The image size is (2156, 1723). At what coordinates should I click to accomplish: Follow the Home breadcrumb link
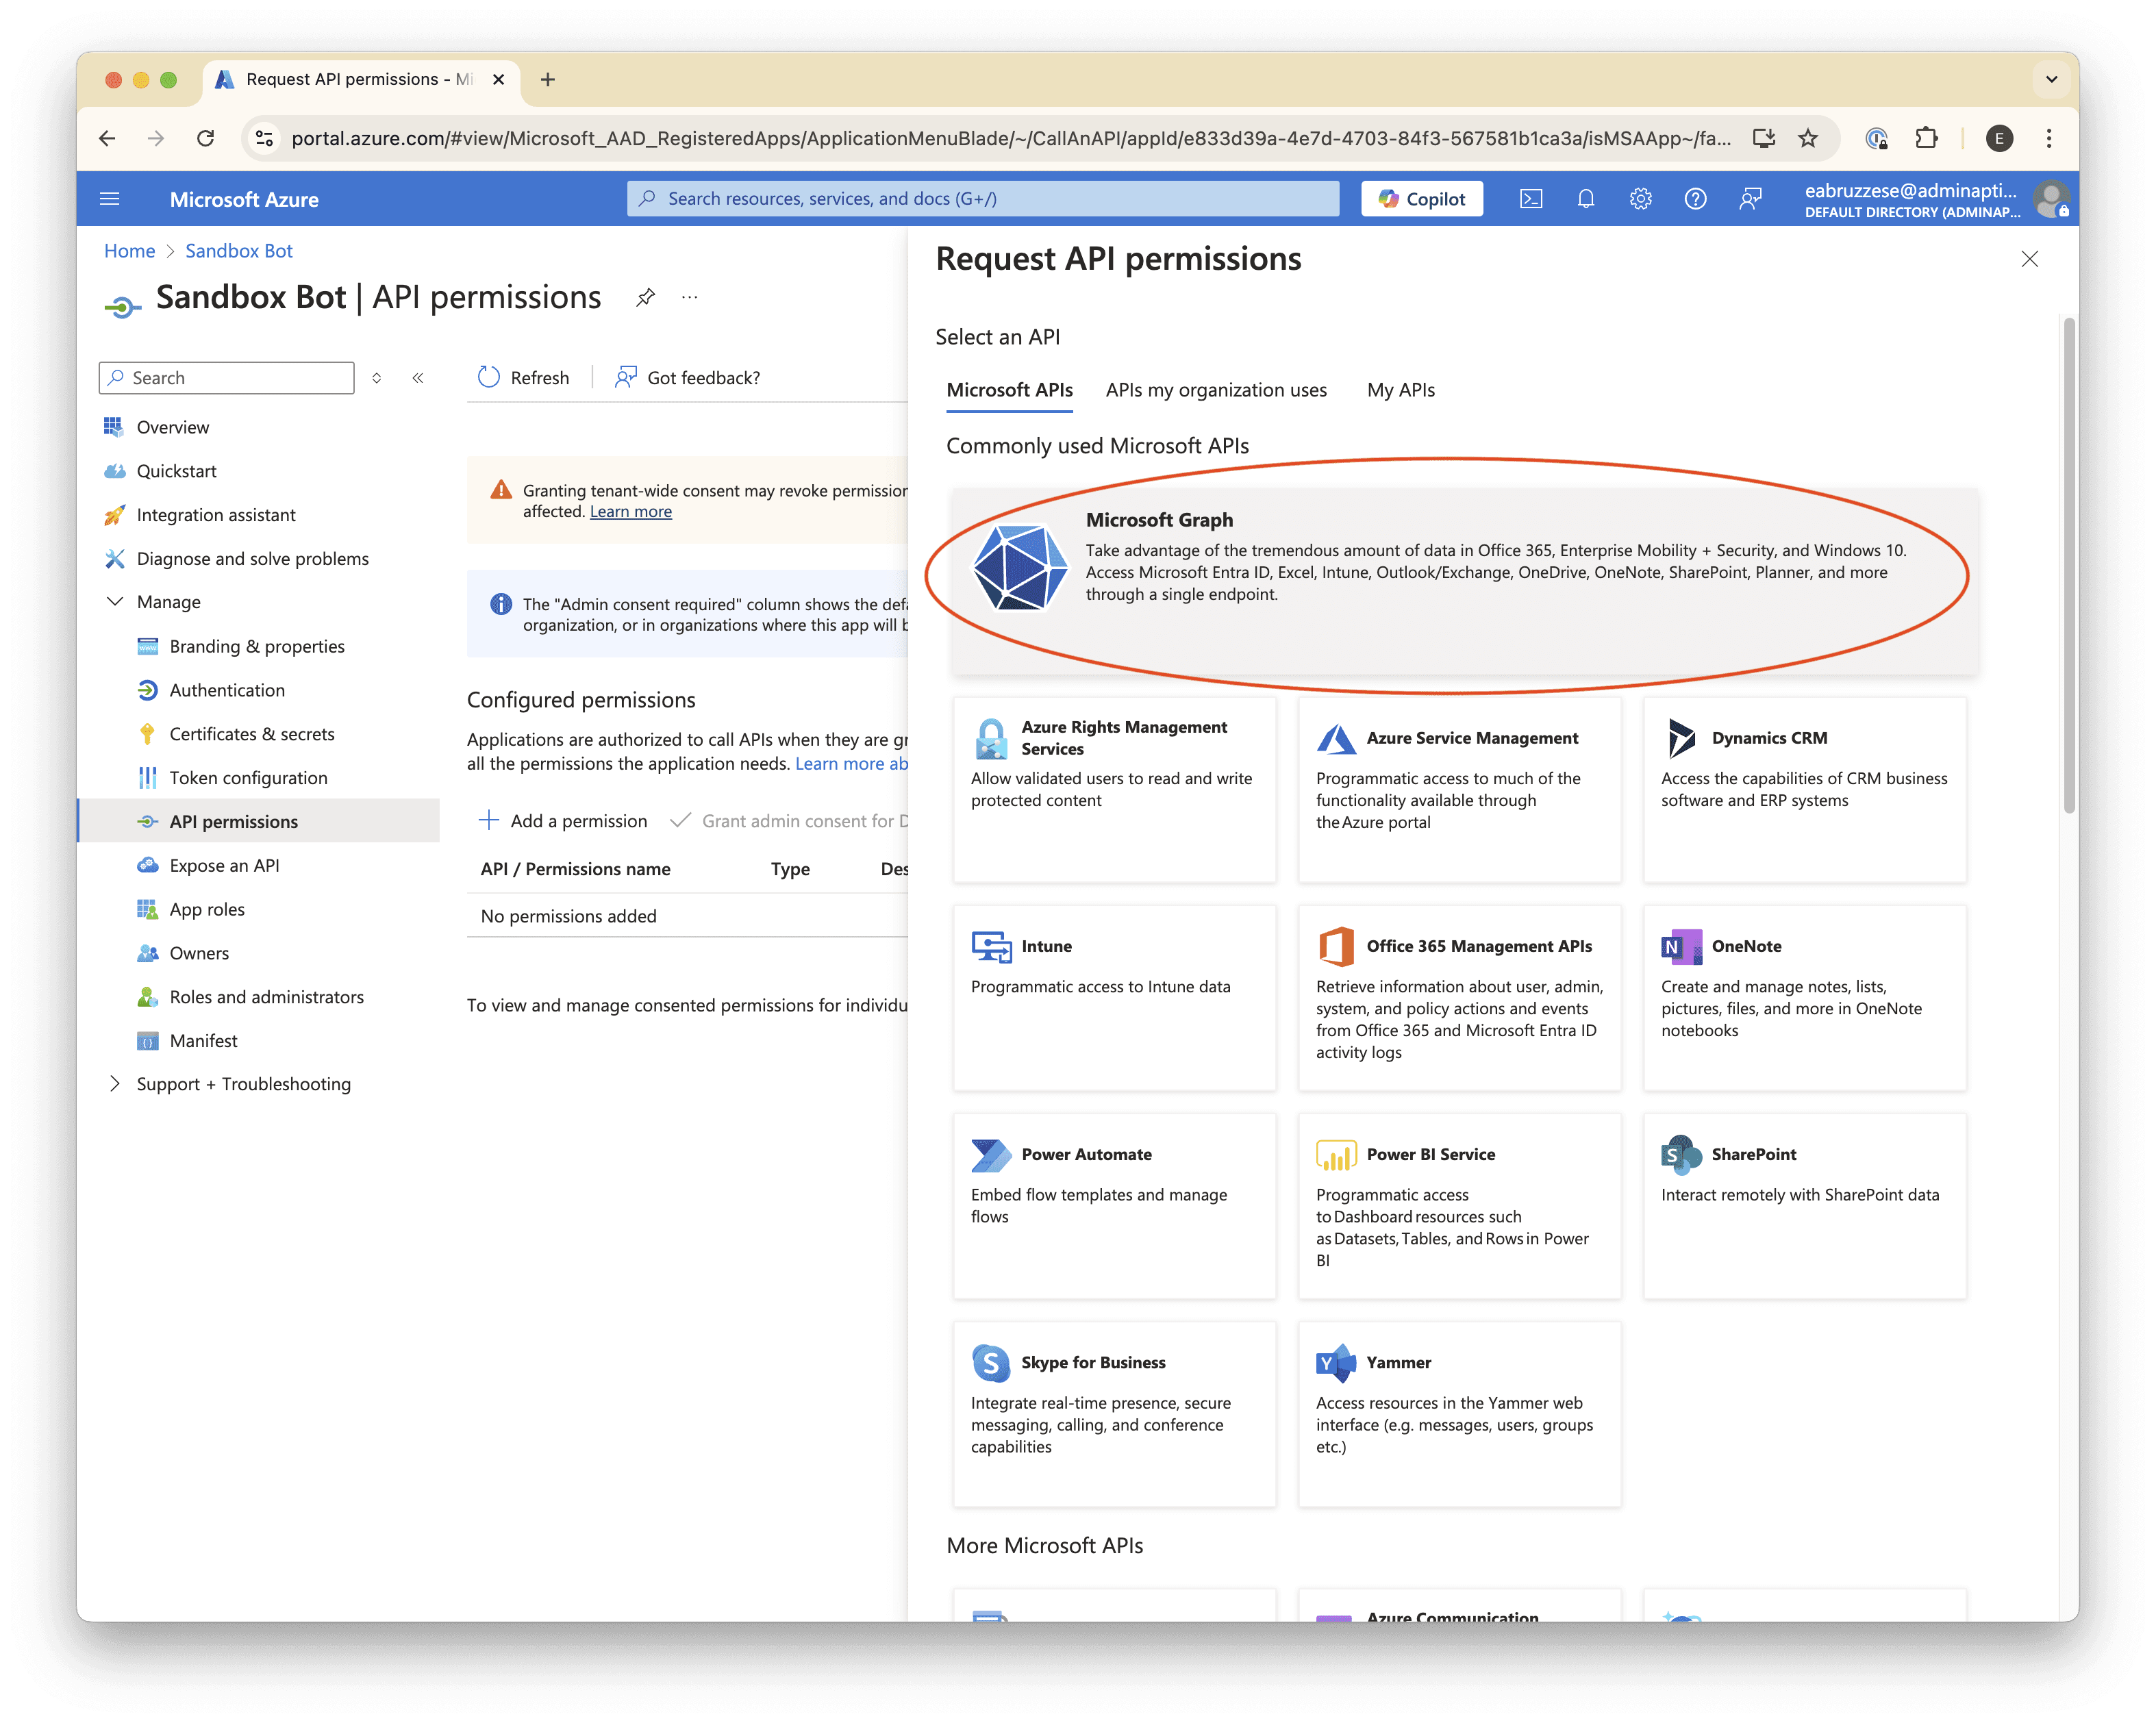click(x=129, y=251)
